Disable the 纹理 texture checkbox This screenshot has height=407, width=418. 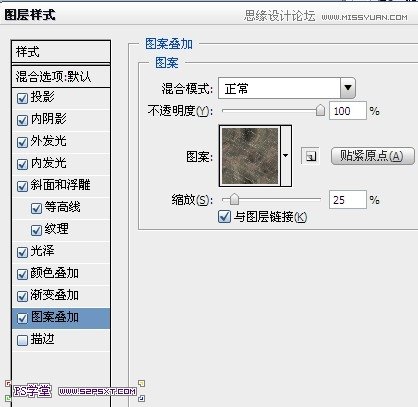[x=36, y=230]
